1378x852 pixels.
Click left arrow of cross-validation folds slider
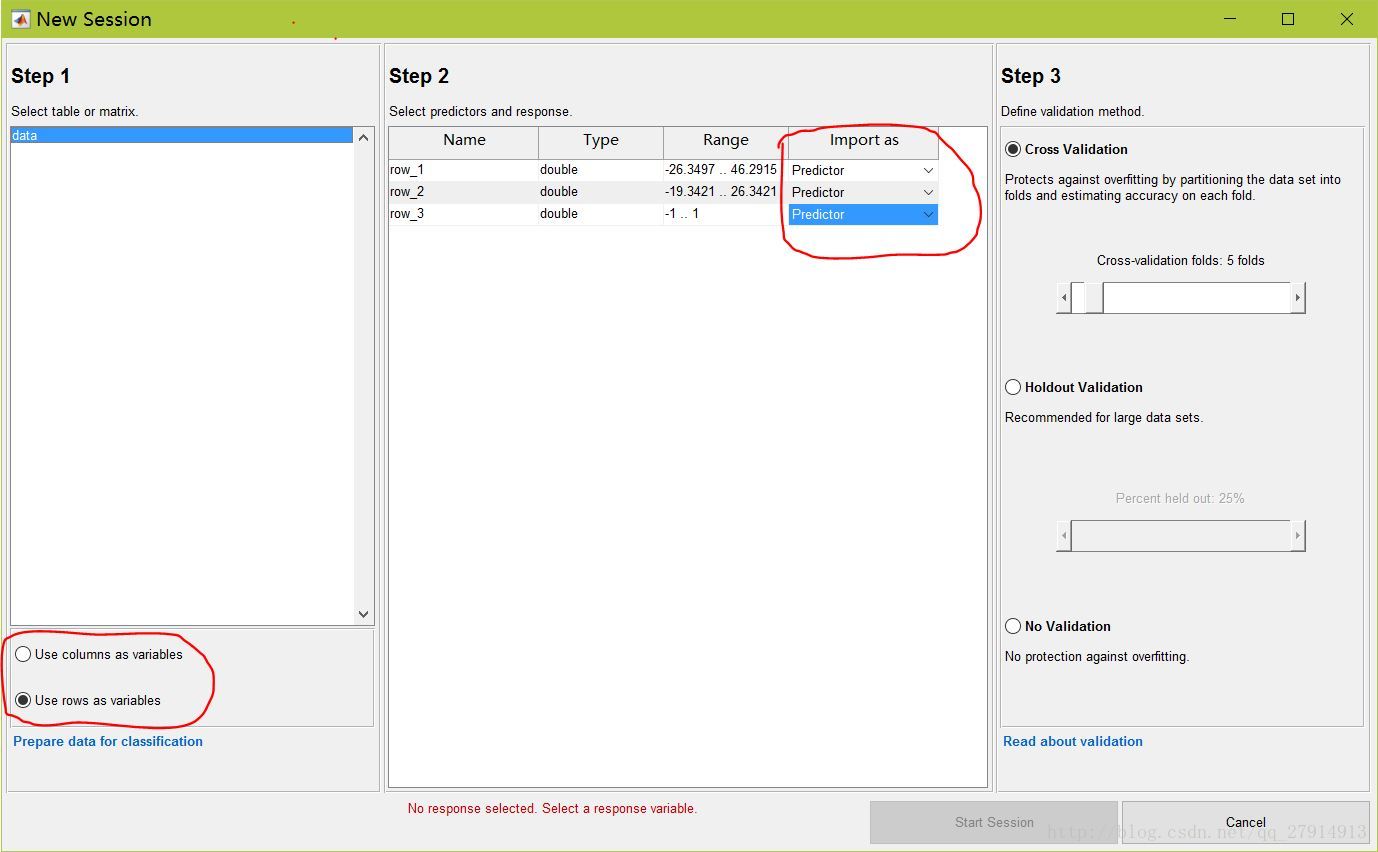1064,298
